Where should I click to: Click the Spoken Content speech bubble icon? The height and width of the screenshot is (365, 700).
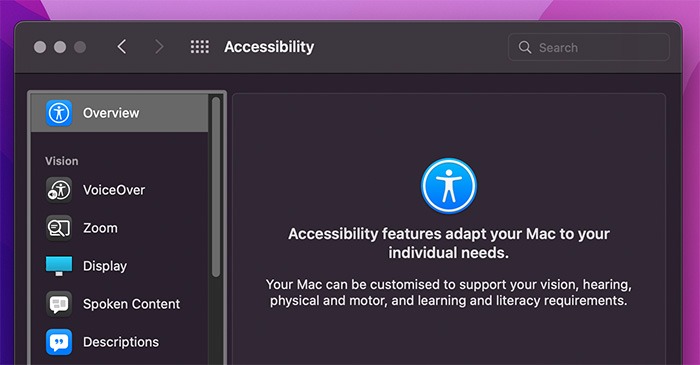(x=59, y=304)
